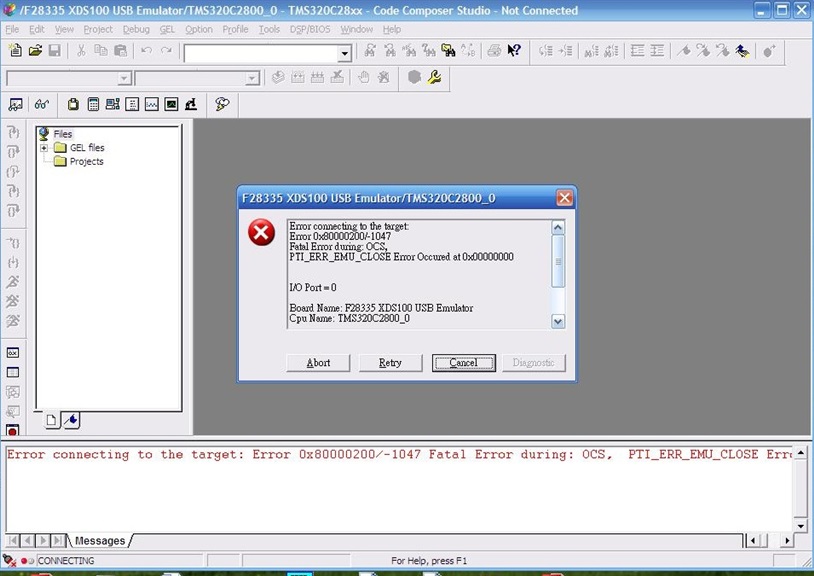This screenshot has width=814, height=576.
Task: Click the Redo arrow icon
Action: click(x=166, y=50)
